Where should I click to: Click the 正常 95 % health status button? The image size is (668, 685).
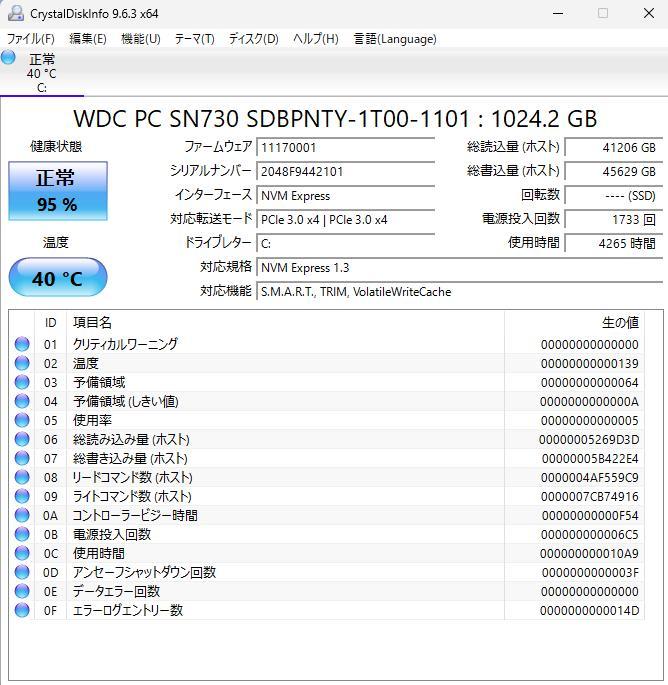tap(58, 191)
